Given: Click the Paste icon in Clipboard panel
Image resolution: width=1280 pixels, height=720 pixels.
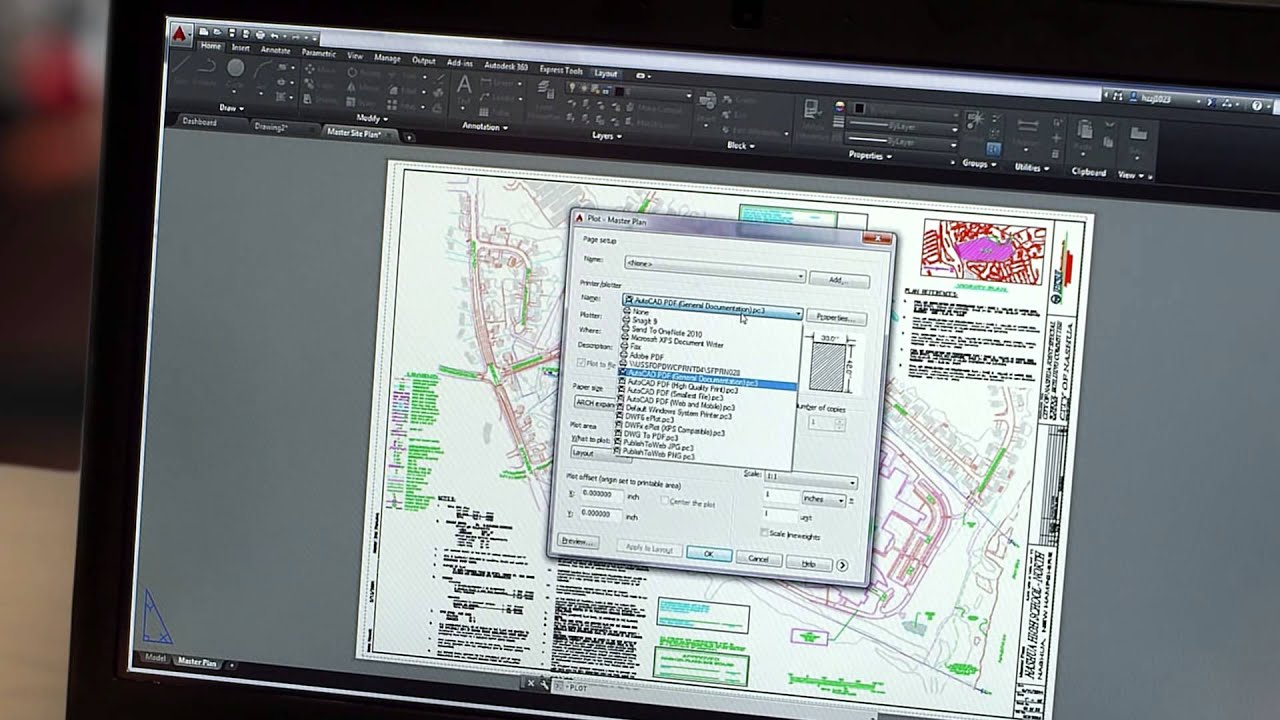Looking at the screenshot, I should [x=1085, y=132].
